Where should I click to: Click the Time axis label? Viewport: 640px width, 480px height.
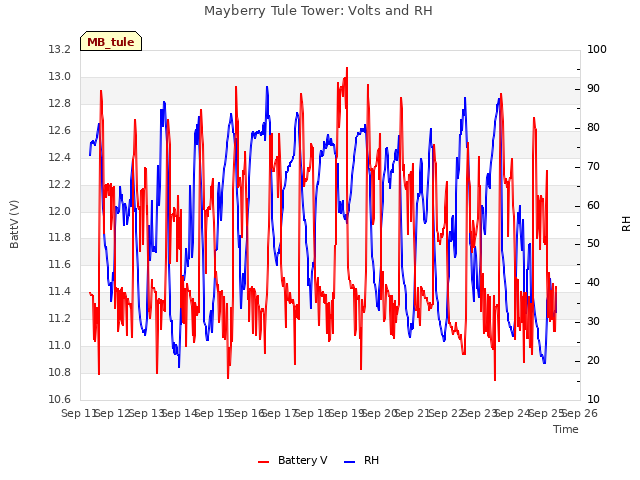566,429
